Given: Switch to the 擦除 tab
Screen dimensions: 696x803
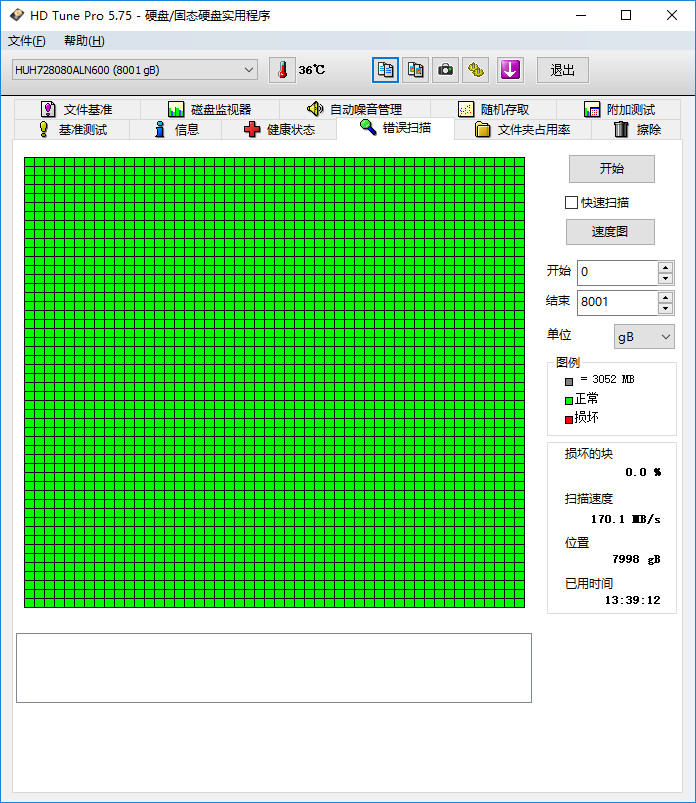Looking at the screenshot, I should pos(637,130).
